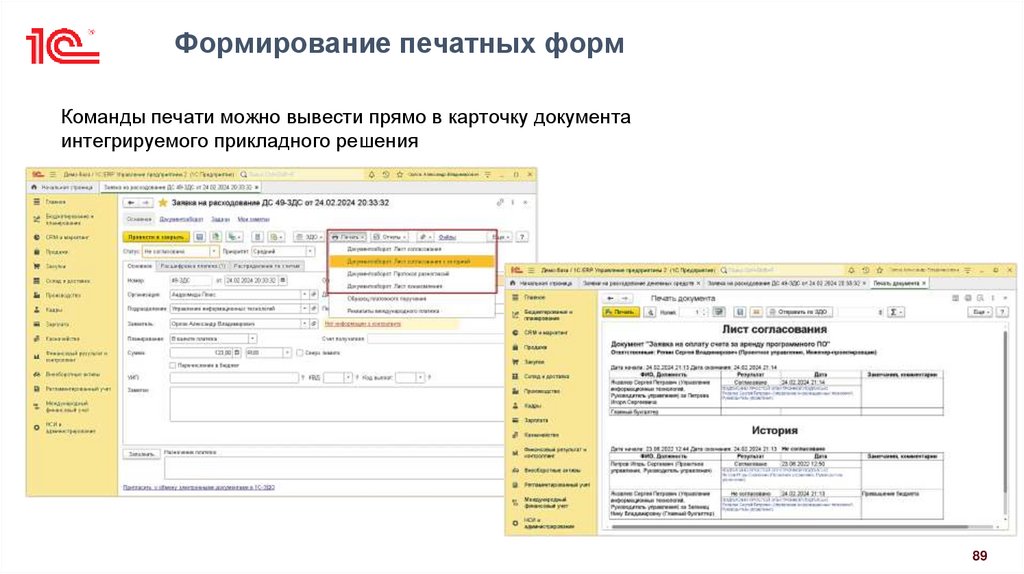Open the history clock icon in the right window
This screenshot has height=574, width=1024.
(865, 270)
